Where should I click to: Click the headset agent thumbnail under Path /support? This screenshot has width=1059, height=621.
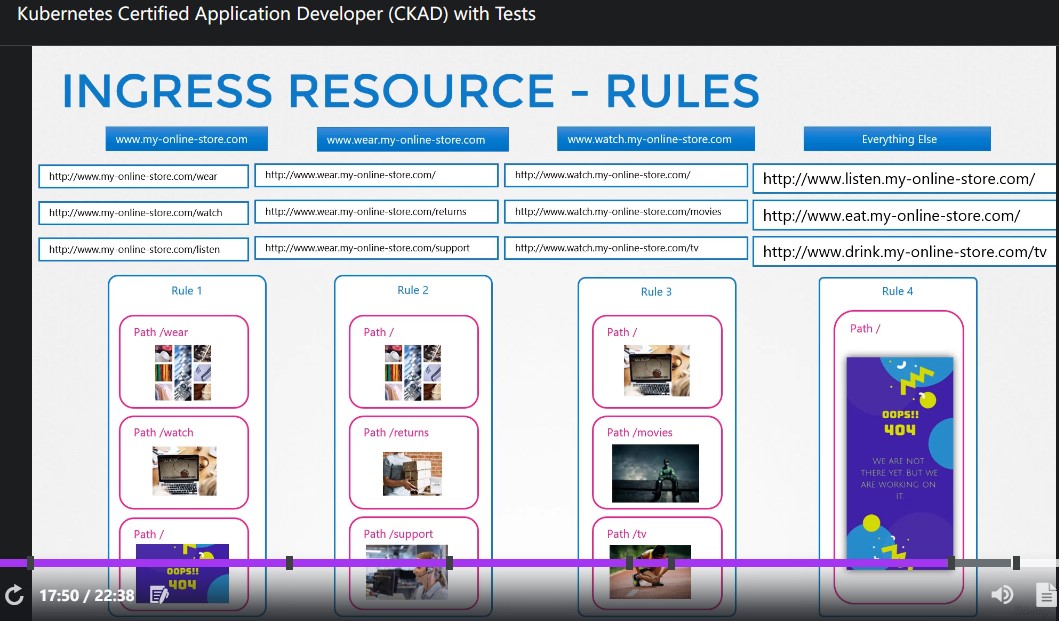click(407, 572)
